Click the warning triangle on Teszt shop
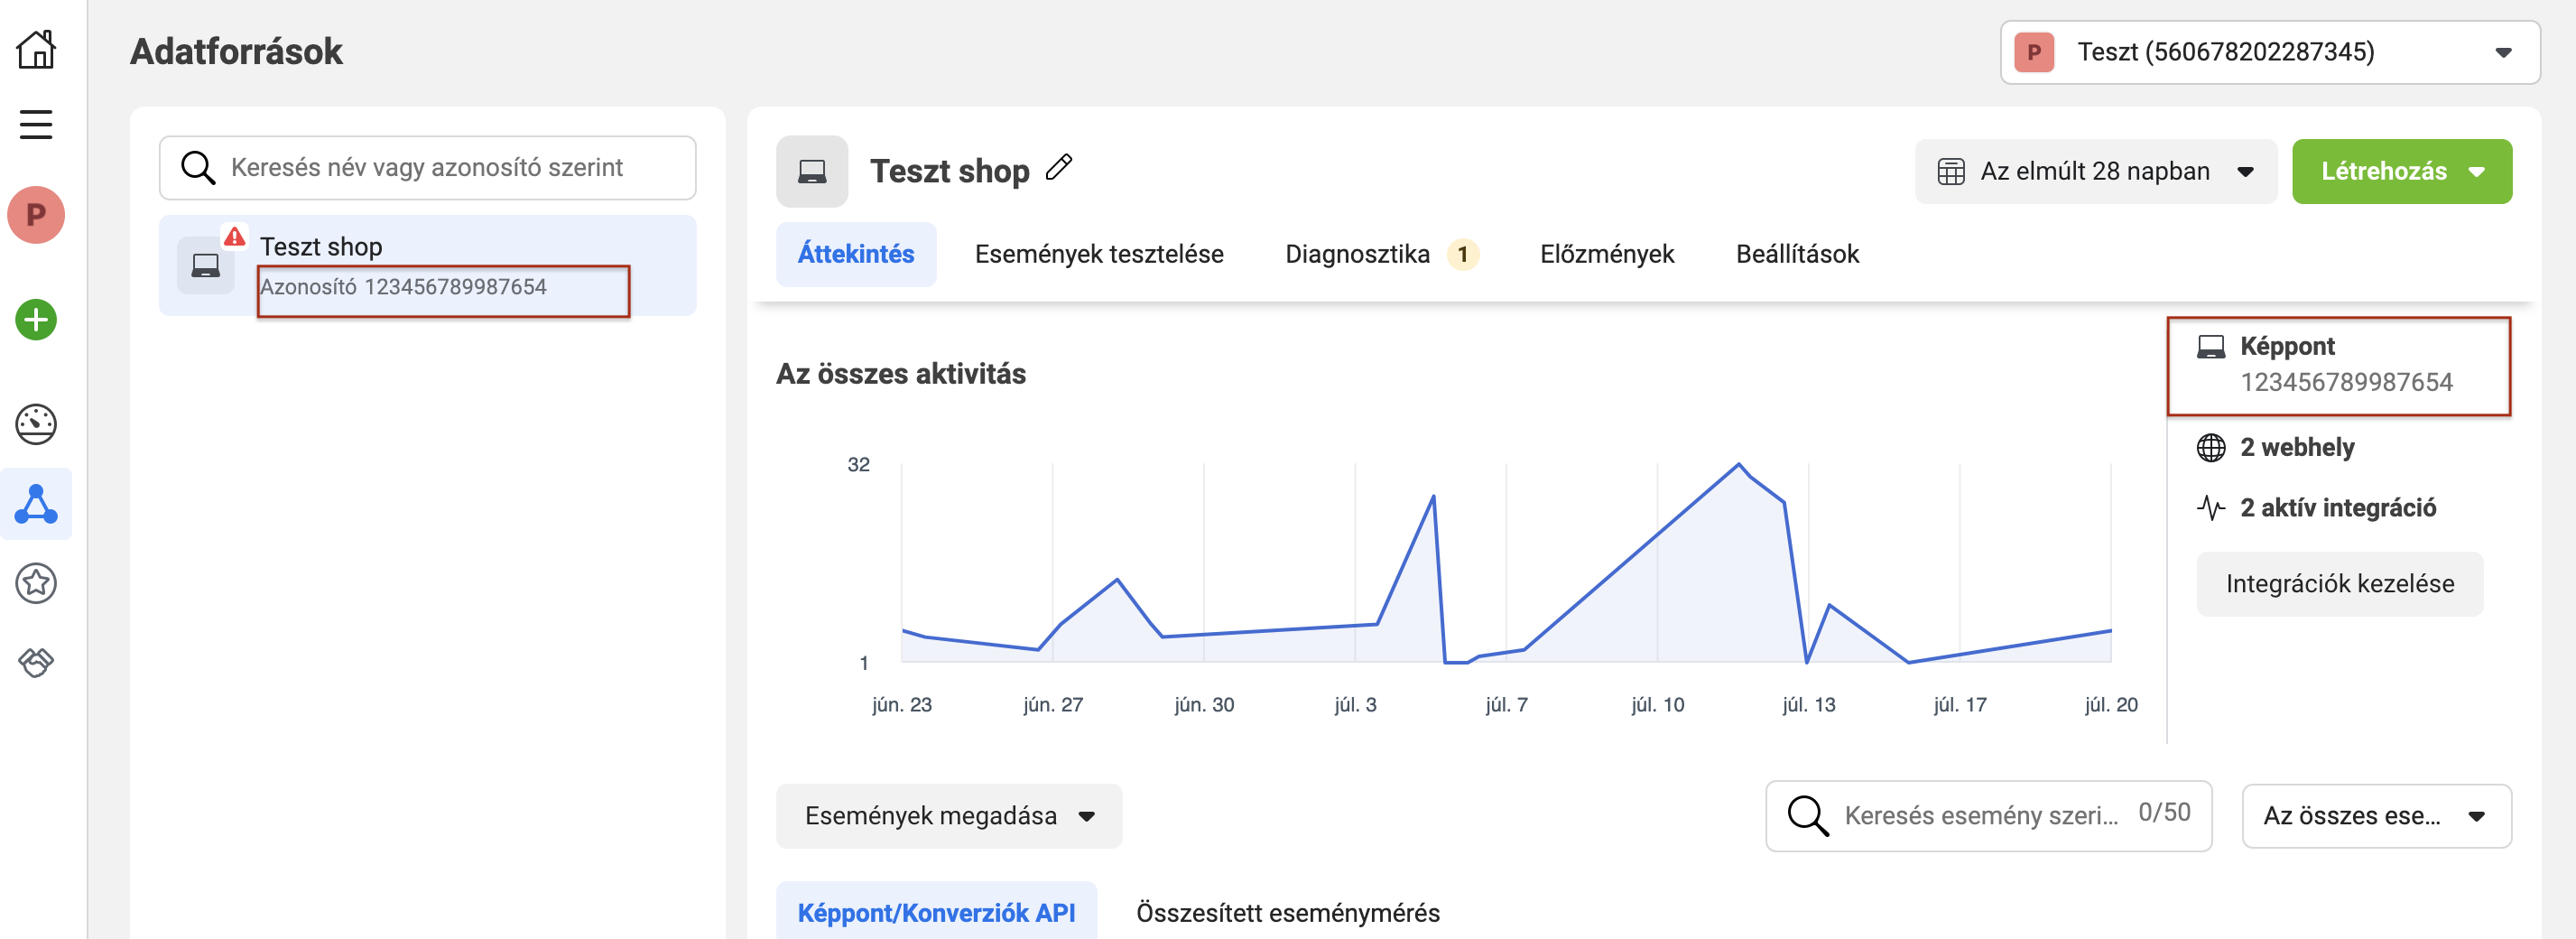 point(234,236)
